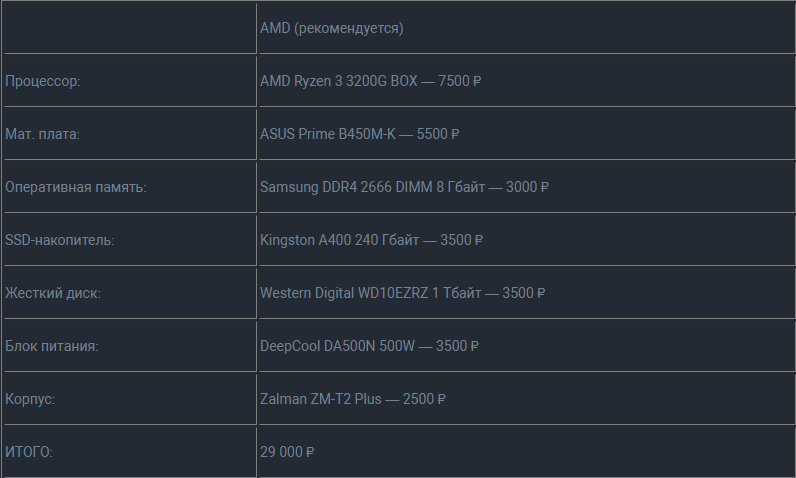796x478 pixels.
Task: Select the Блок питания label
Action: tap(130, 346)
